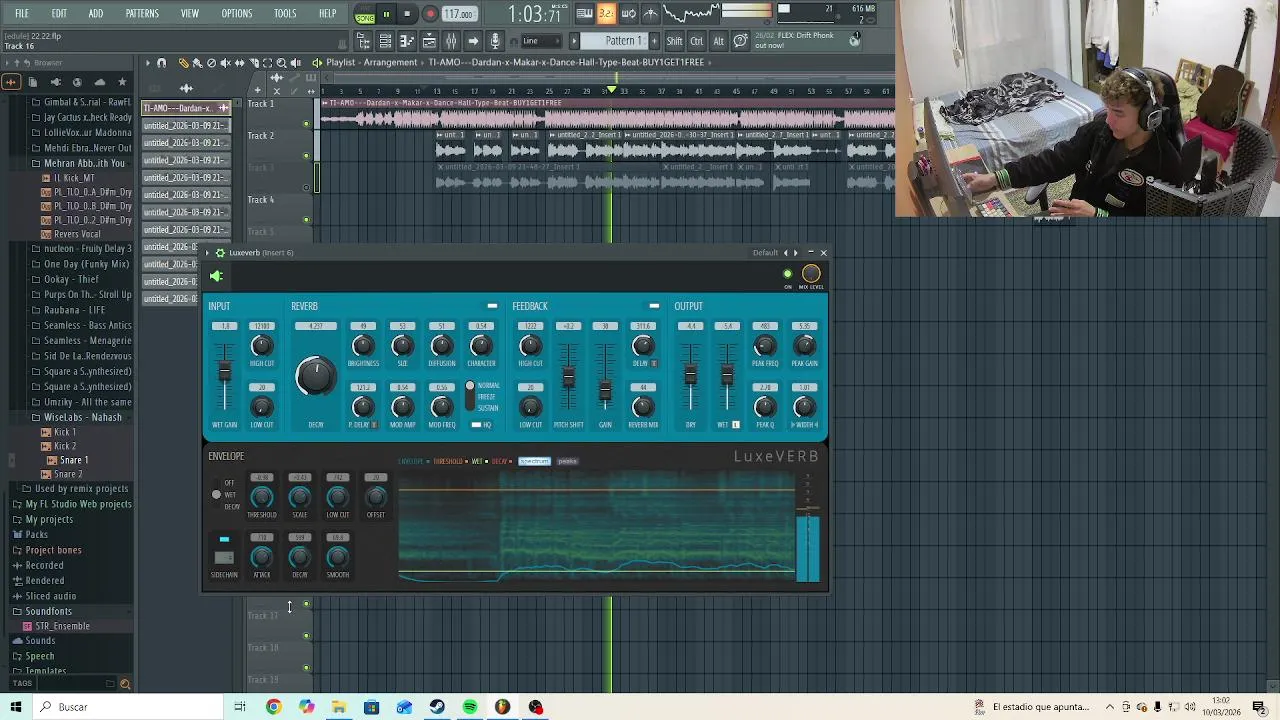Toggle Luxeverb ON indicator light

click(788, 274)
